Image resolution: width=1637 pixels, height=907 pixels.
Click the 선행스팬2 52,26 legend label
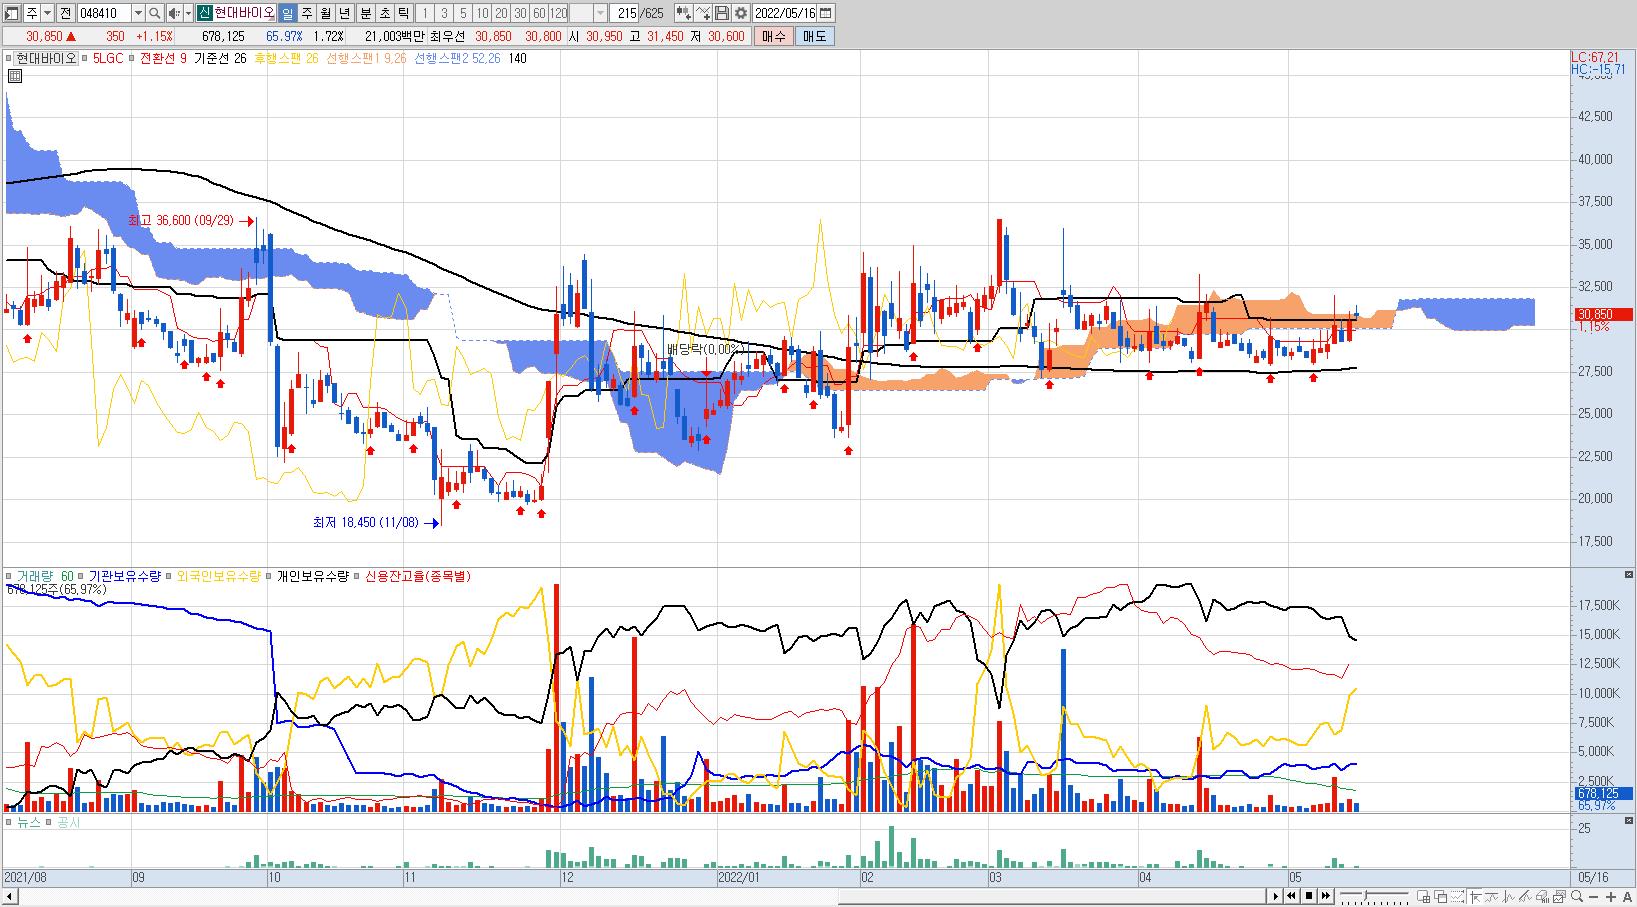(457, 58)
